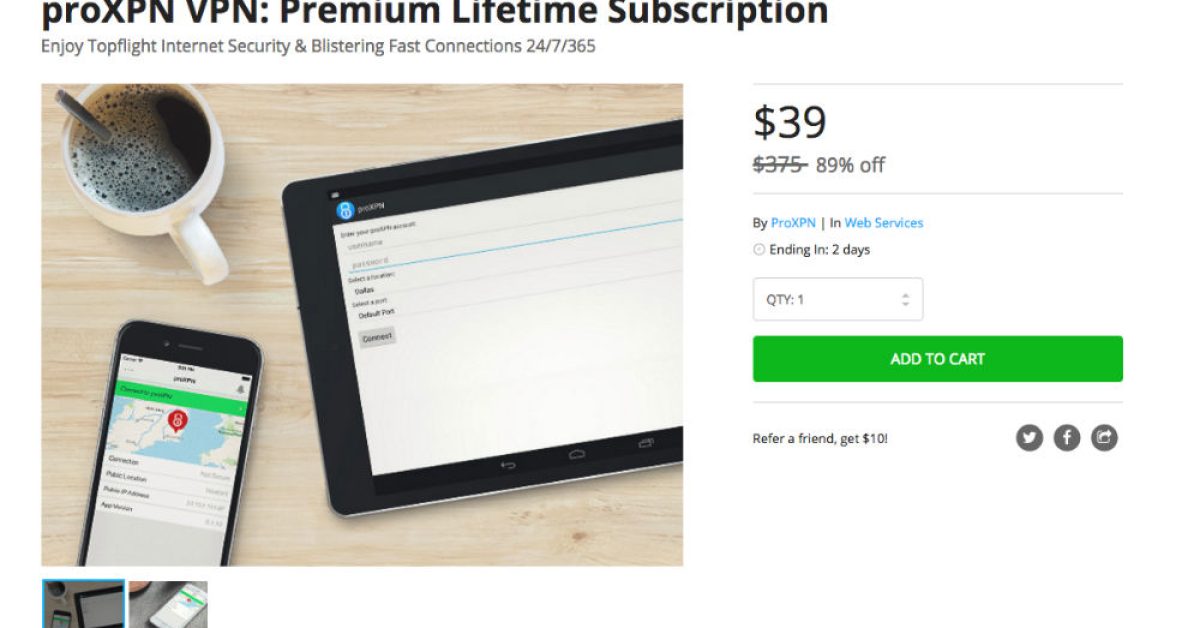This screenshot has height=628, width=1200.
Task: Click the QTY up/down stepper arrows
Action: click(905, 299)
